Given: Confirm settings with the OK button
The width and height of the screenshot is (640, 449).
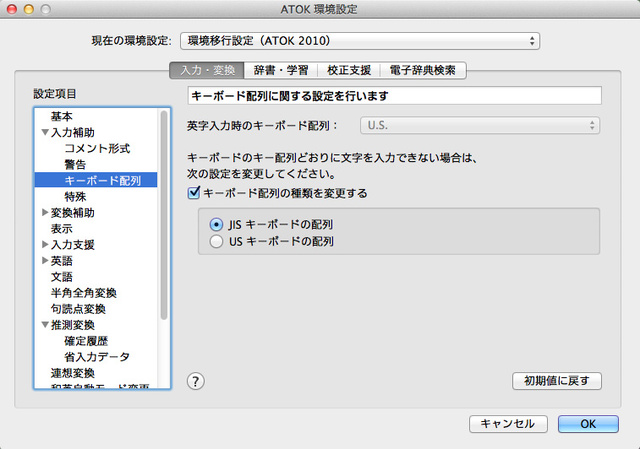Looking at the screenshot, I should click(588, 424).
